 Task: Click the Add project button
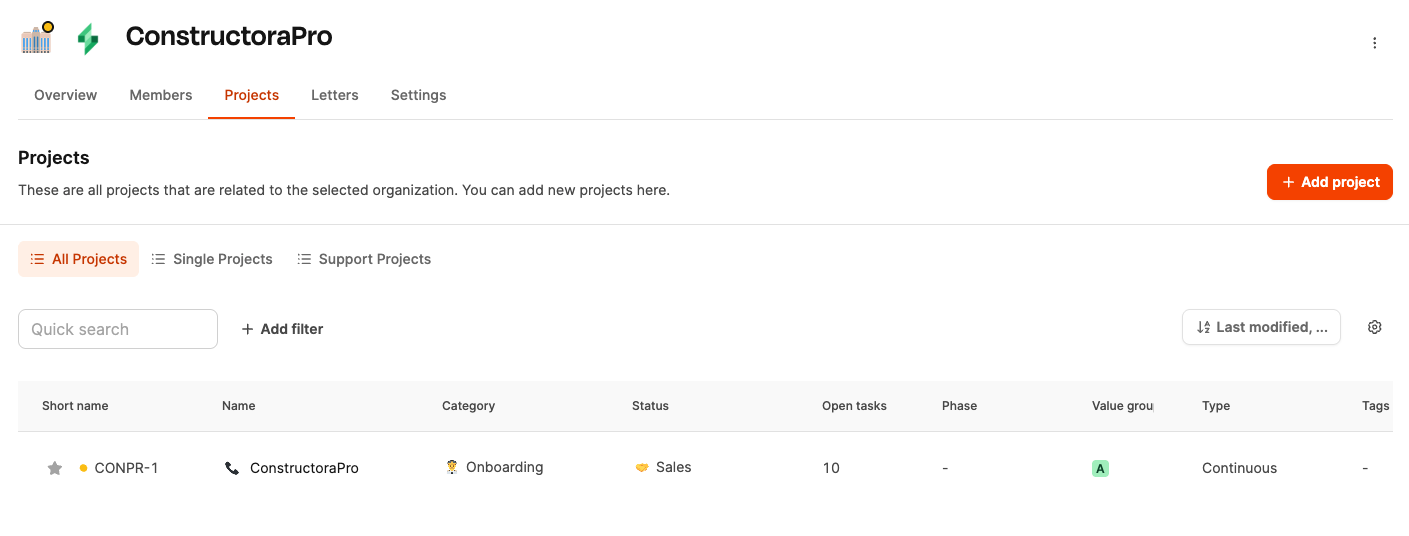(1330, 182)
